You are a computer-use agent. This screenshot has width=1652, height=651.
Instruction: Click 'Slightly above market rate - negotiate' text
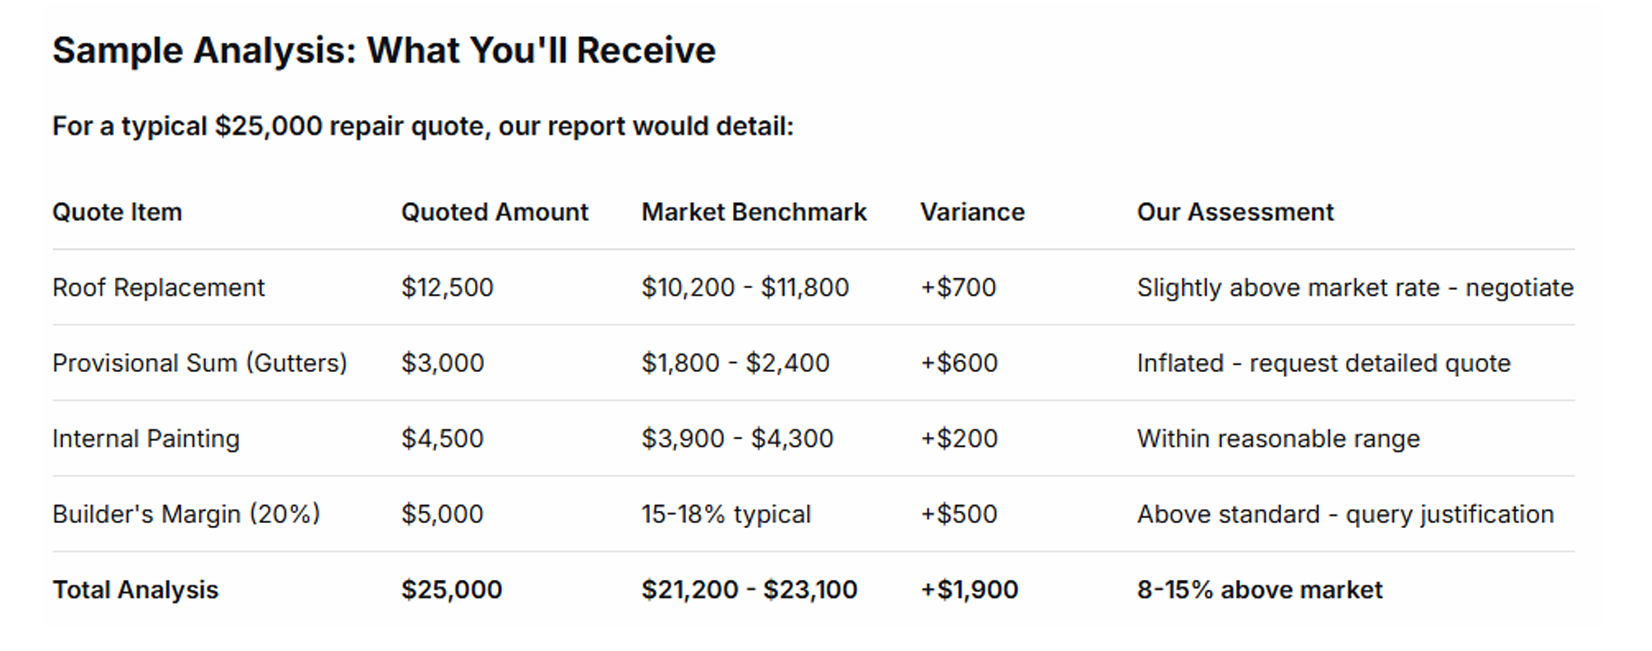click(x=1354, y=288)
